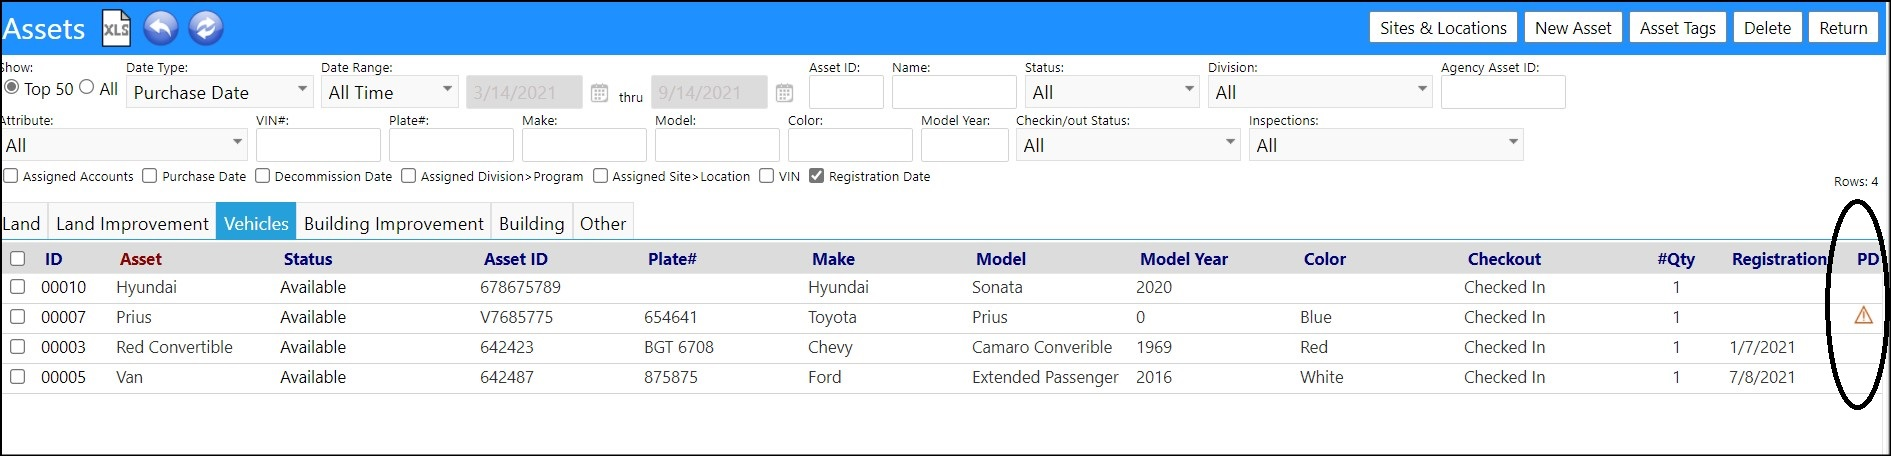Click the Make filter field

point(584,145)
